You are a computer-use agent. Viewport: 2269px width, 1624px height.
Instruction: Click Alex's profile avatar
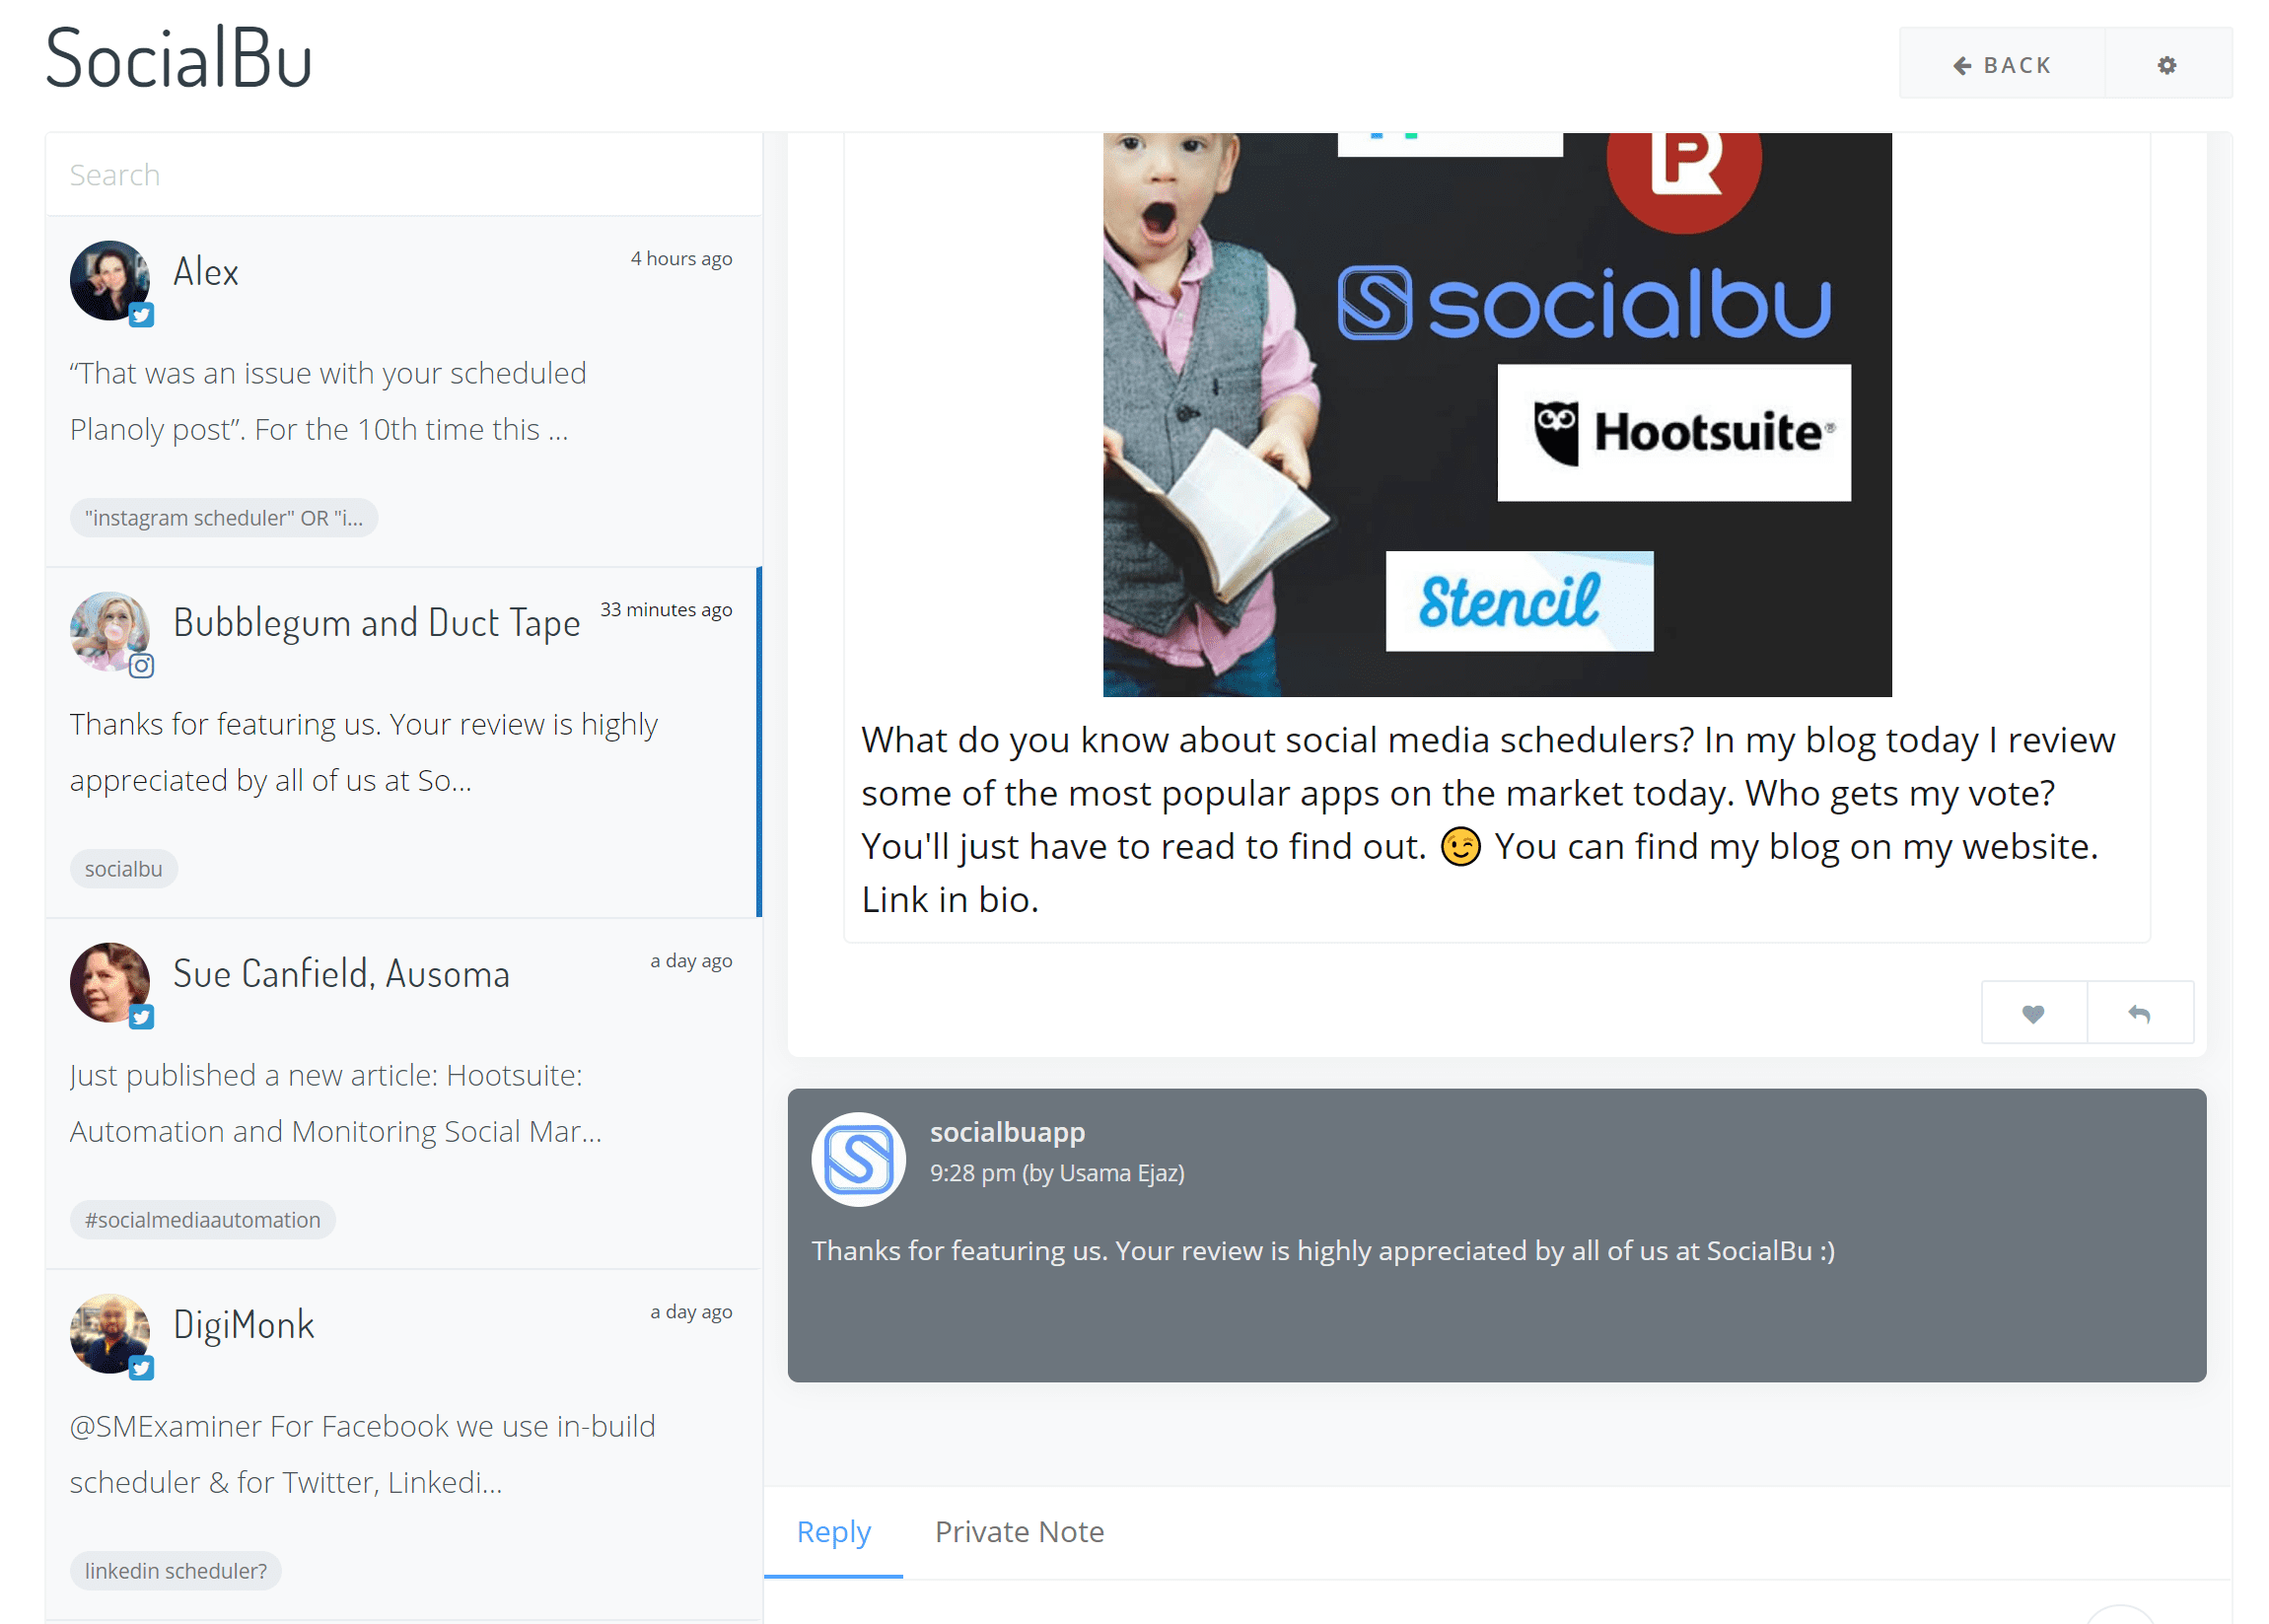click(x=109, y=280)
